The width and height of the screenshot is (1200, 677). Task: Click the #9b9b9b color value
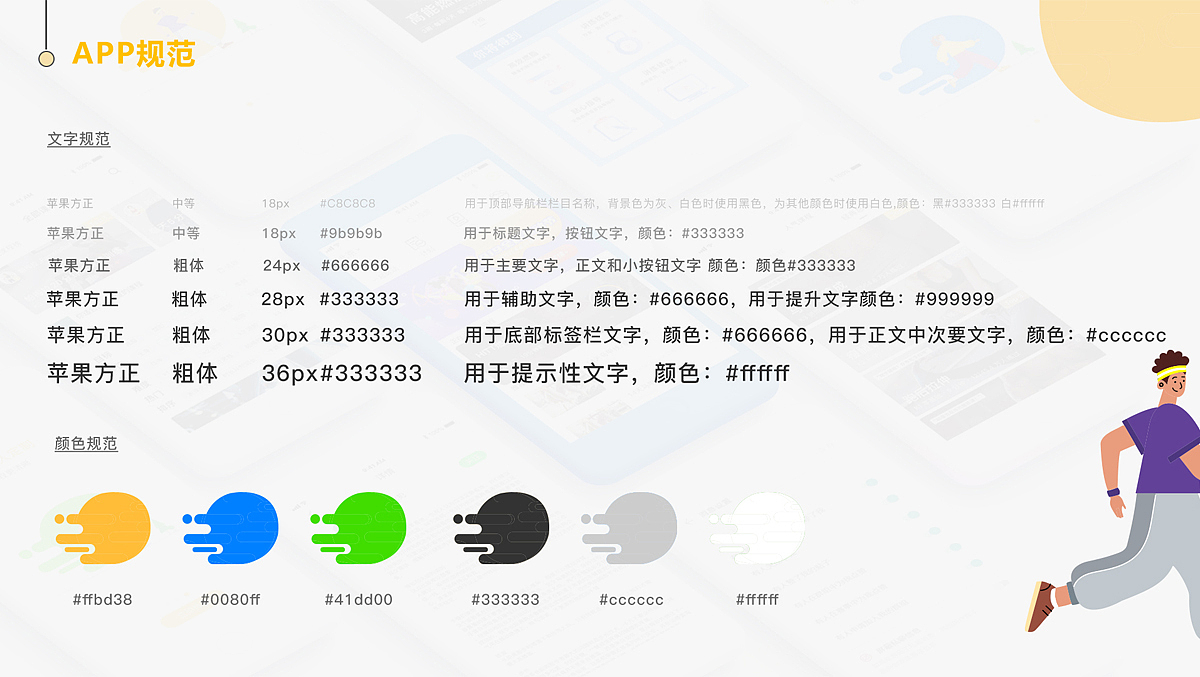(351, 233)
